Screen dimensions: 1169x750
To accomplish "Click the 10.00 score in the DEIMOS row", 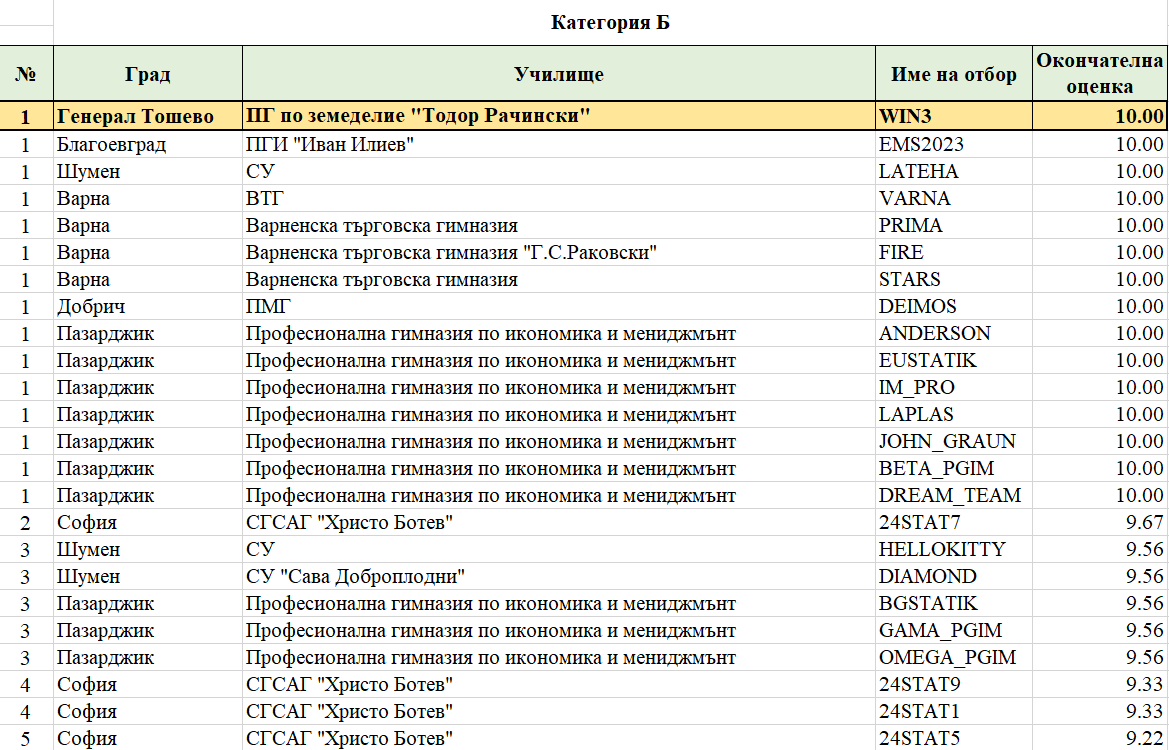I will tap(1100, 306).
